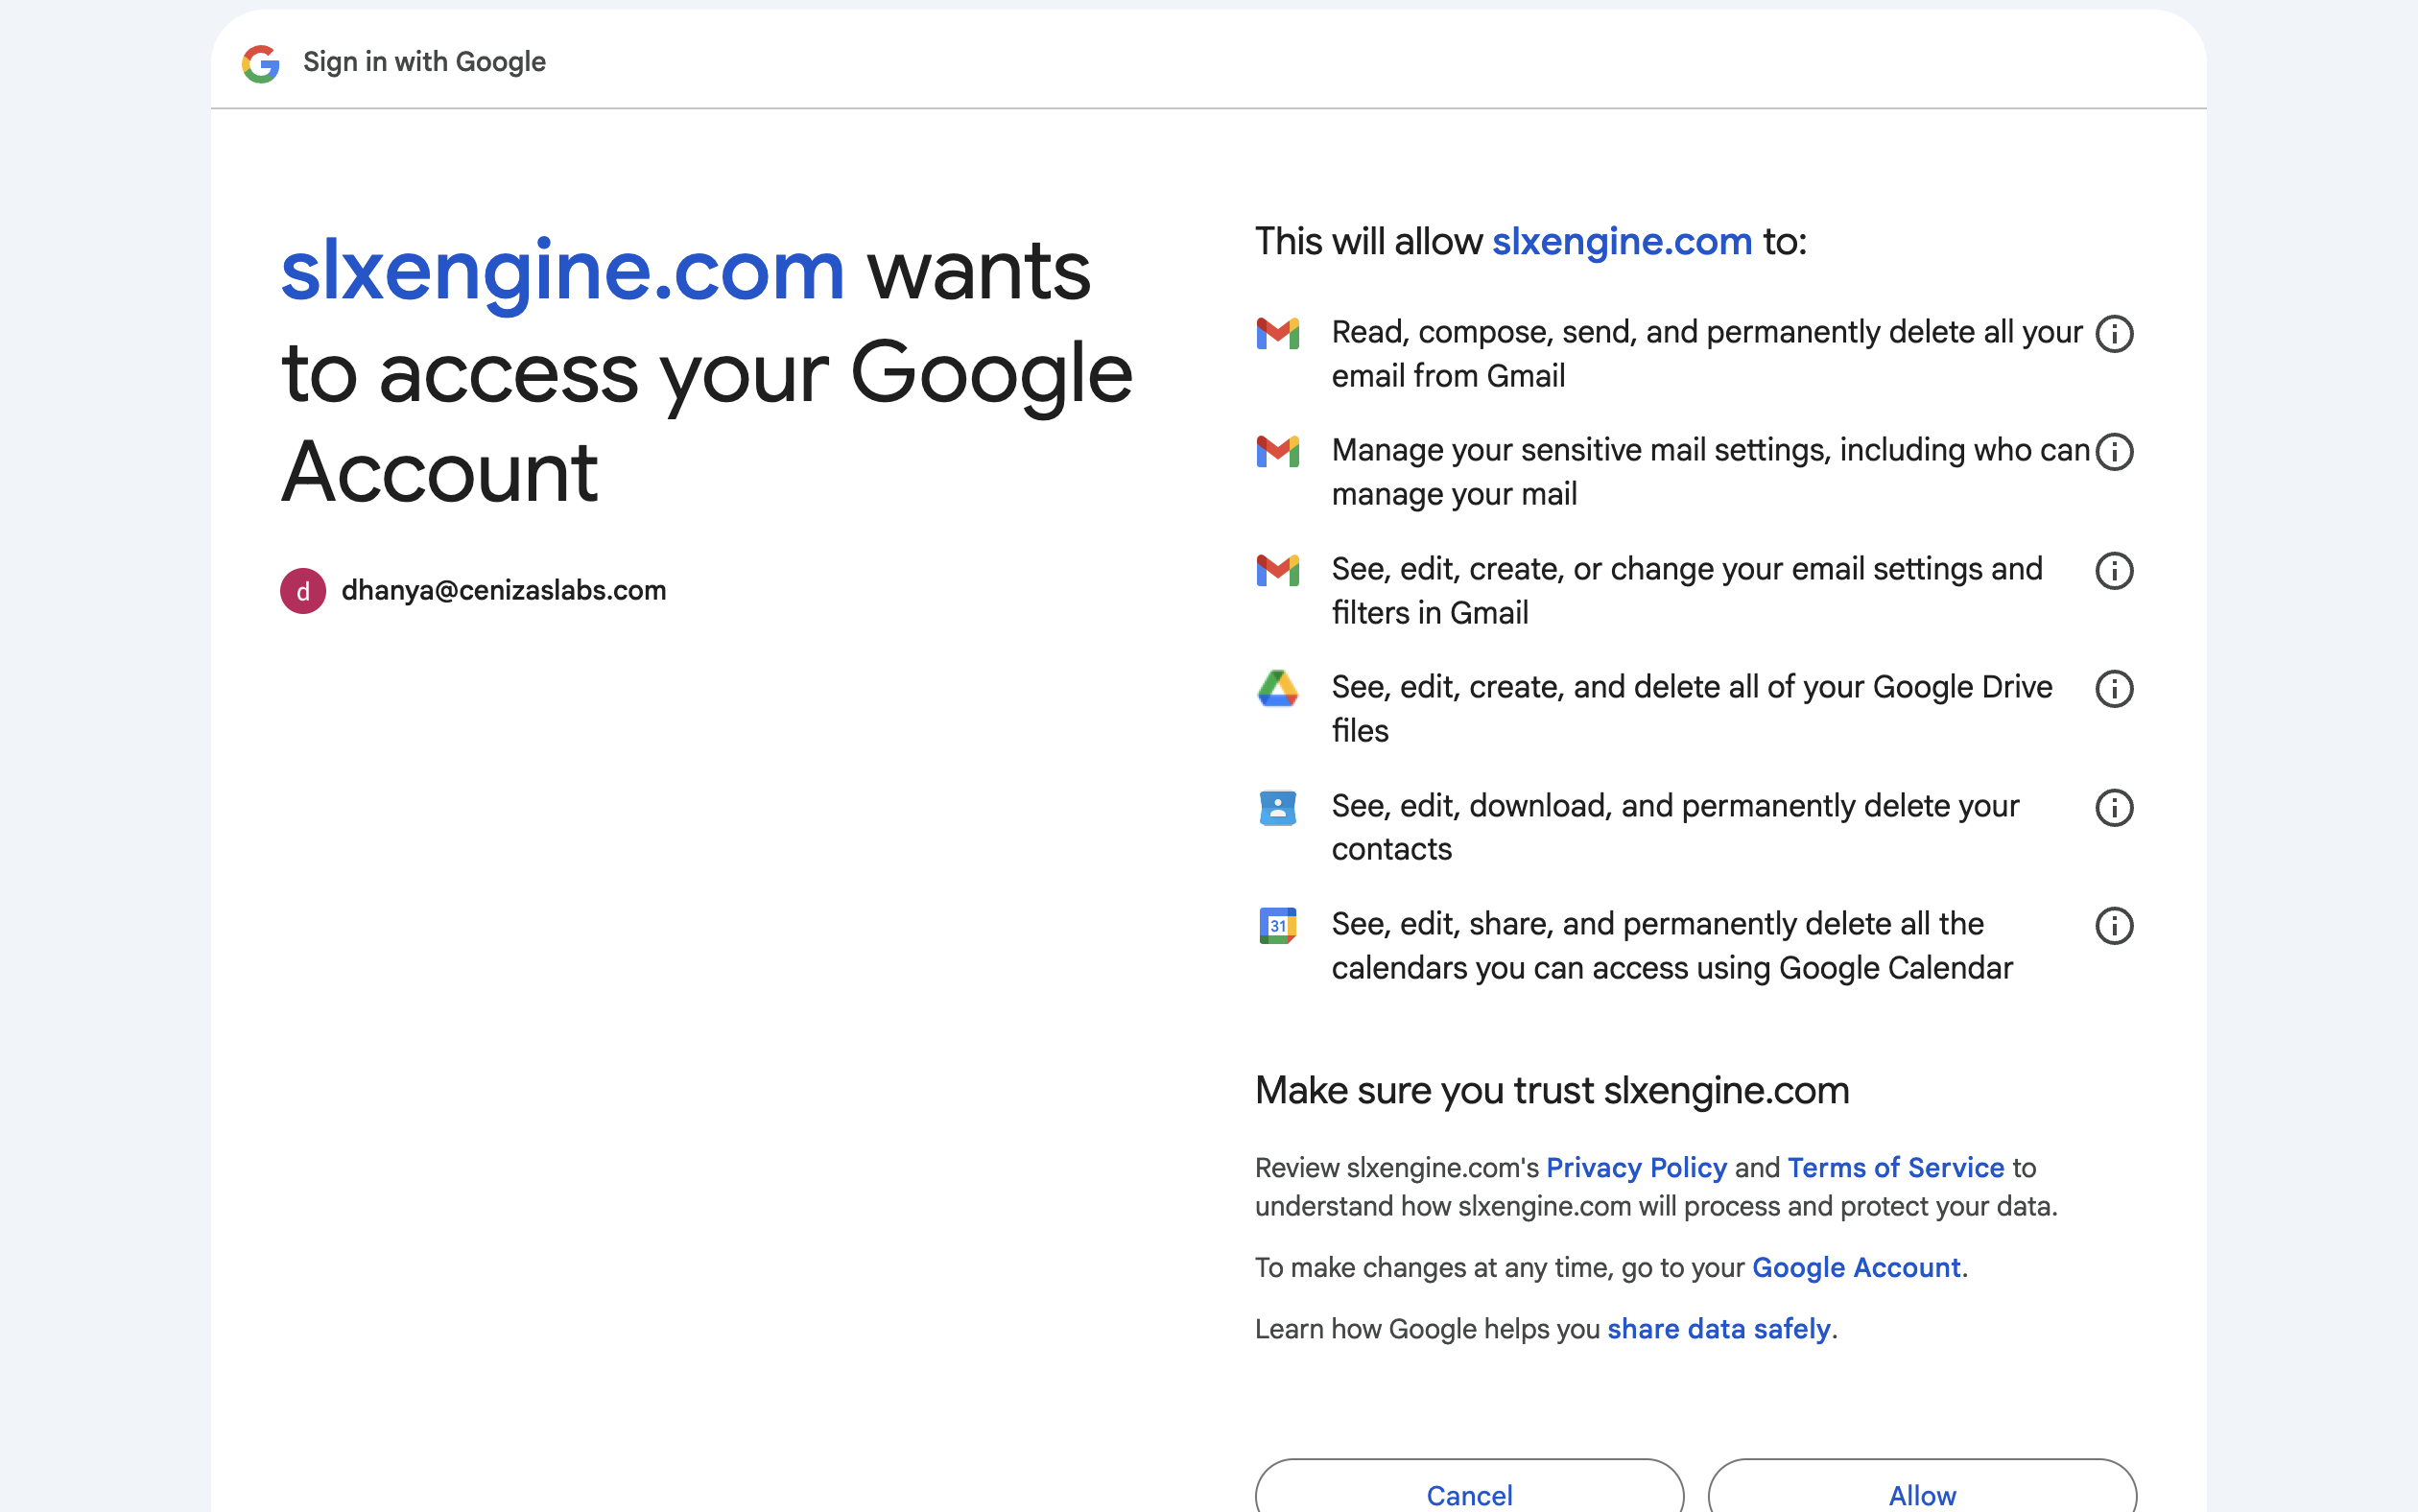Click the Google Contacts icon
Viewport: 2418px width, 1512px height.
coord(1277,807)
